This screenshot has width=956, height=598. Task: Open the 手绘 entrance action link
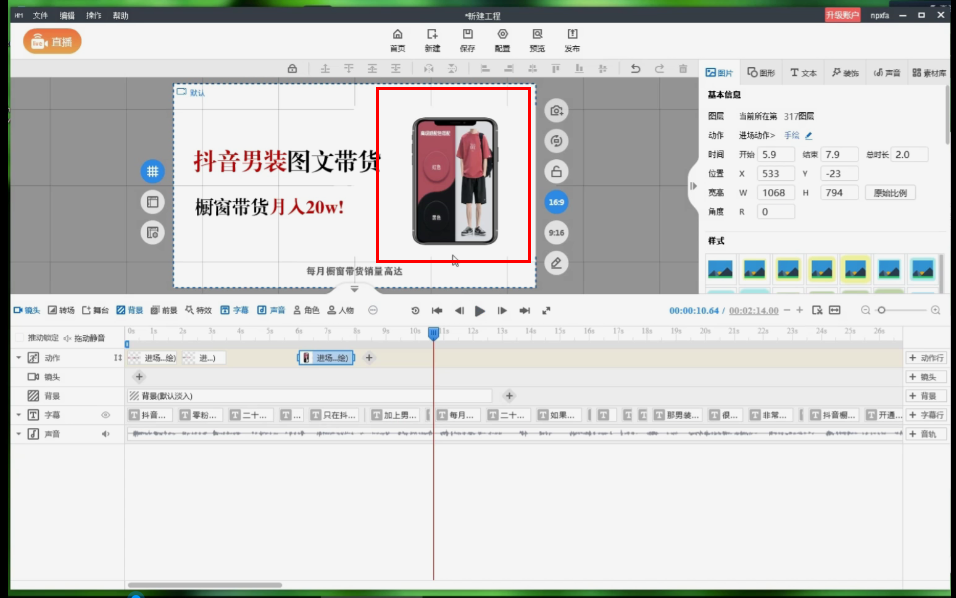point(791,135)
